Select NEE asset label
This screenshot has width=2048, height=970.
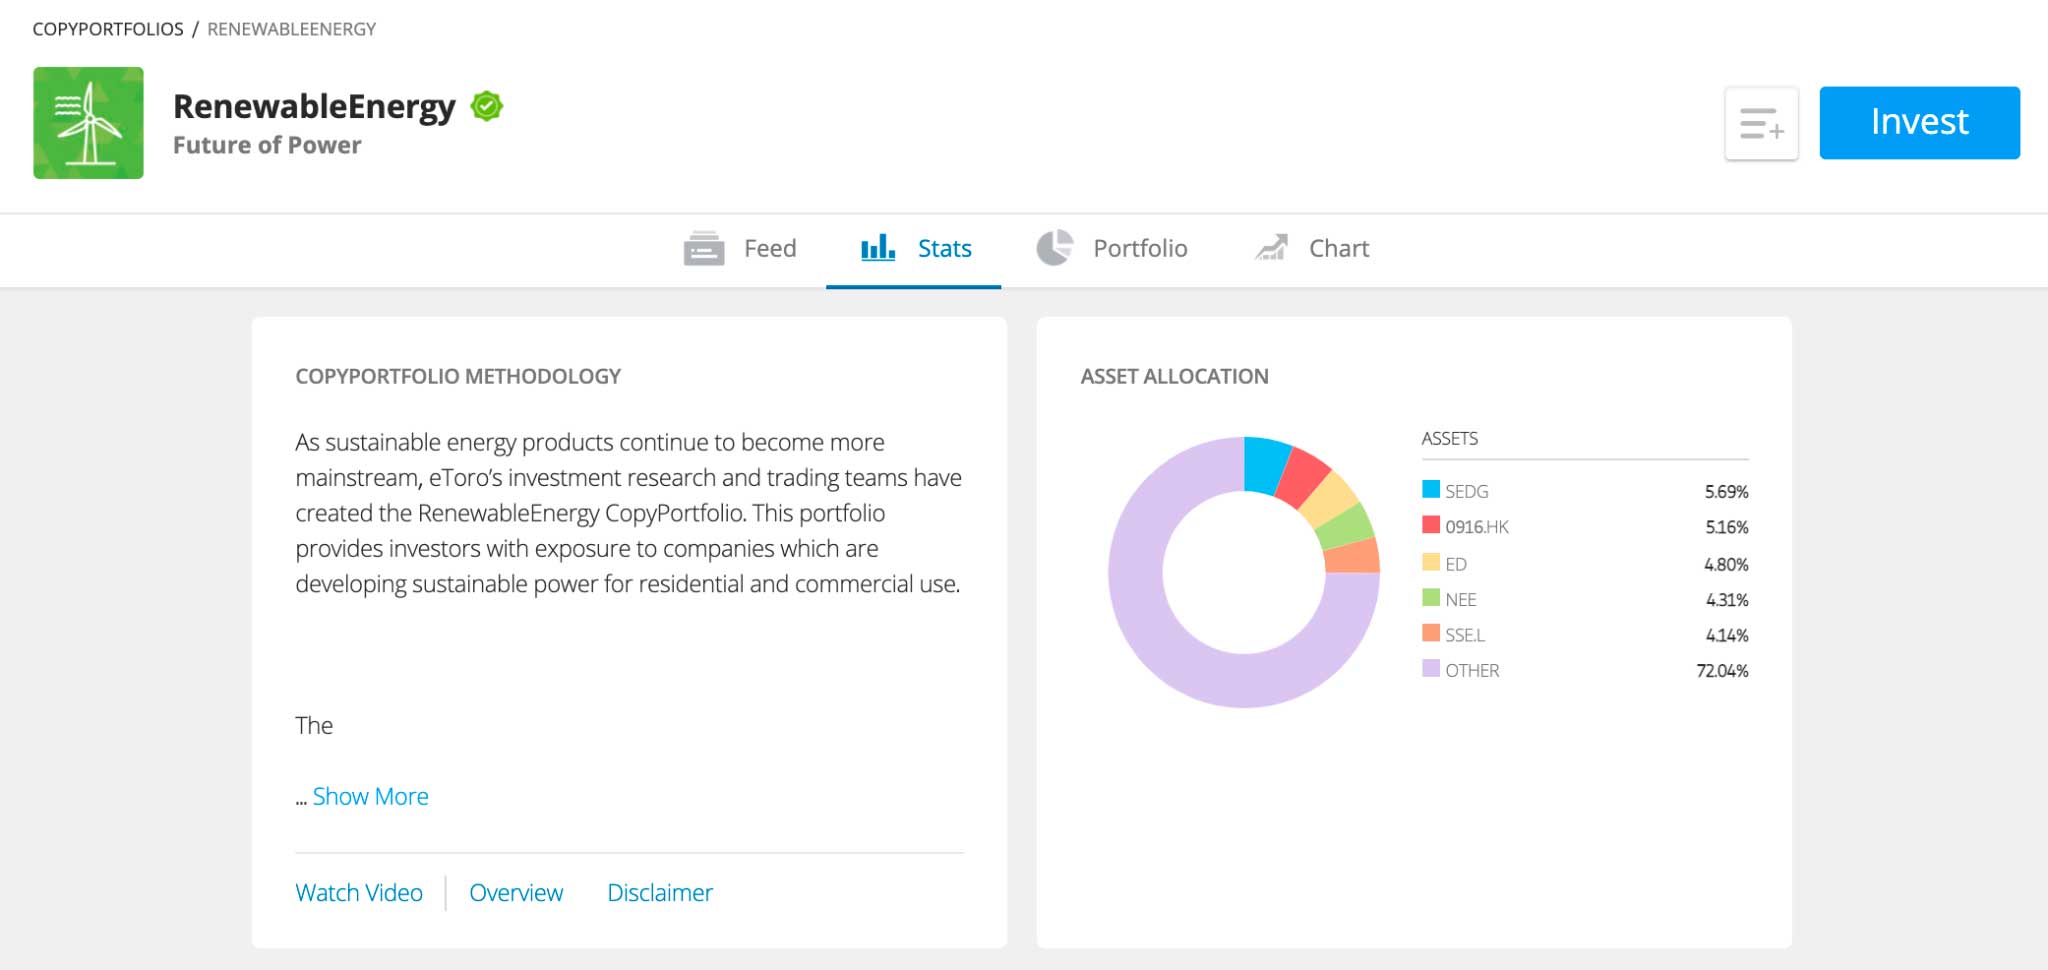pyautogui.click(x=1461, y=600)
